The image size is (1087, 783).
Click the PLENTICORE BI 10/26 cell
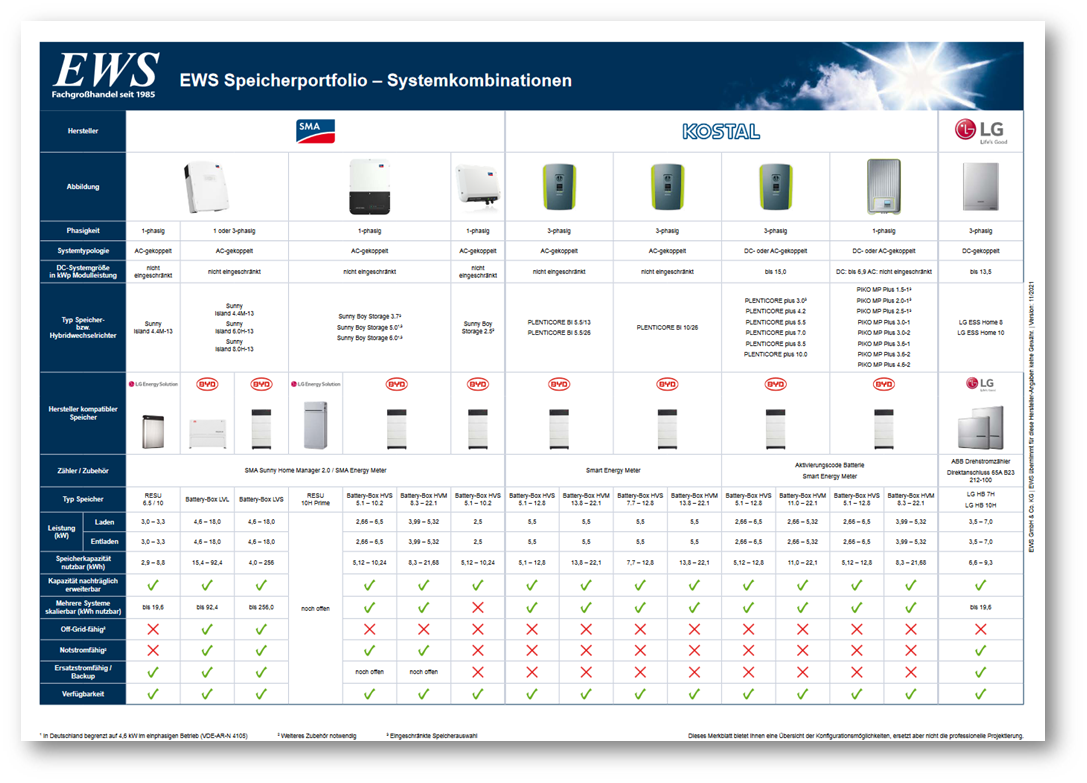[666, 326]
